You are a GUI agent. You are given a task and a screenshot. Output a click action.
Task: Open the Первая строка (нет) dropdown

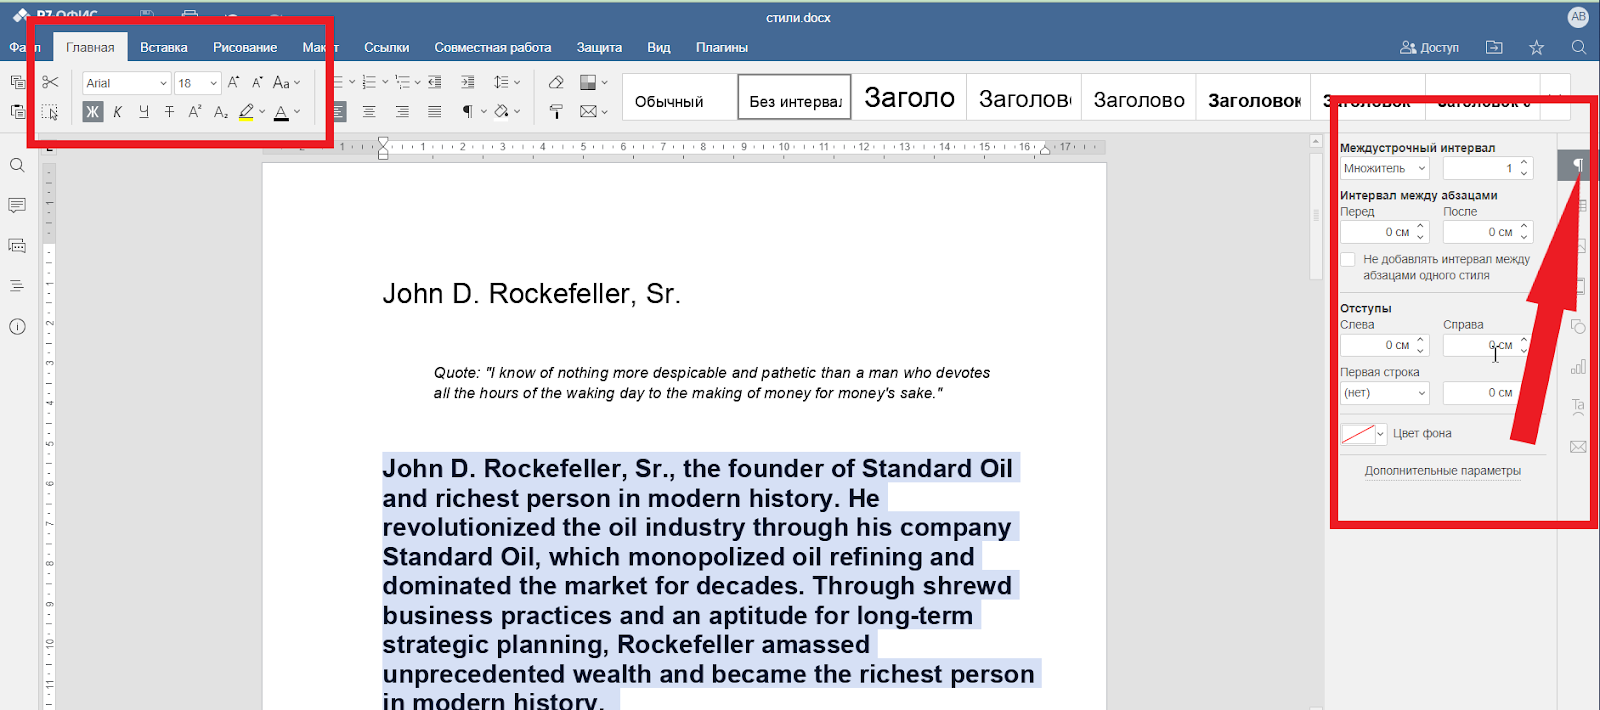click(x=1385, y=393)
